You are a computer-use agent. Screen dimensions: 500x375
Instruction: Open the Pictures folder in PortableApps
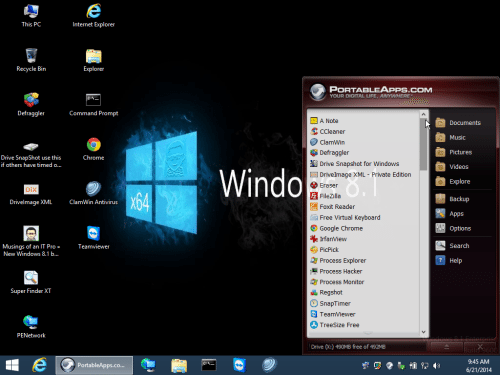454,152
